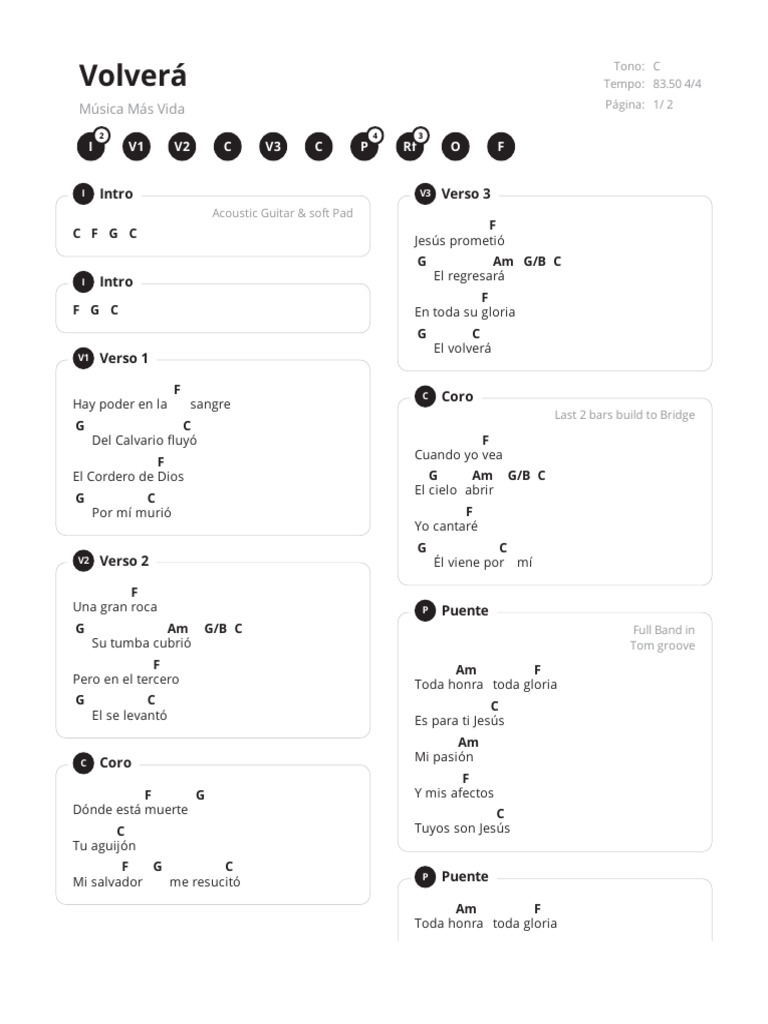Viewport: 768px width, 1024px height.
Task: Select the V1 circle in song roadmap
Action: tap(136, 146)
